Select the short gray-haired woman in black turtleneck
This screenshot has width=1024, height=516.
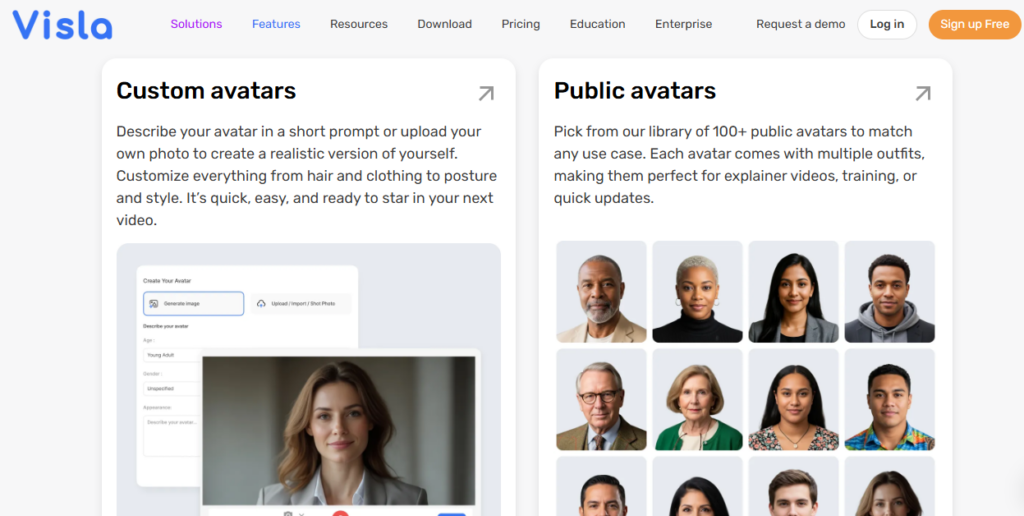(x=697, y=292)
